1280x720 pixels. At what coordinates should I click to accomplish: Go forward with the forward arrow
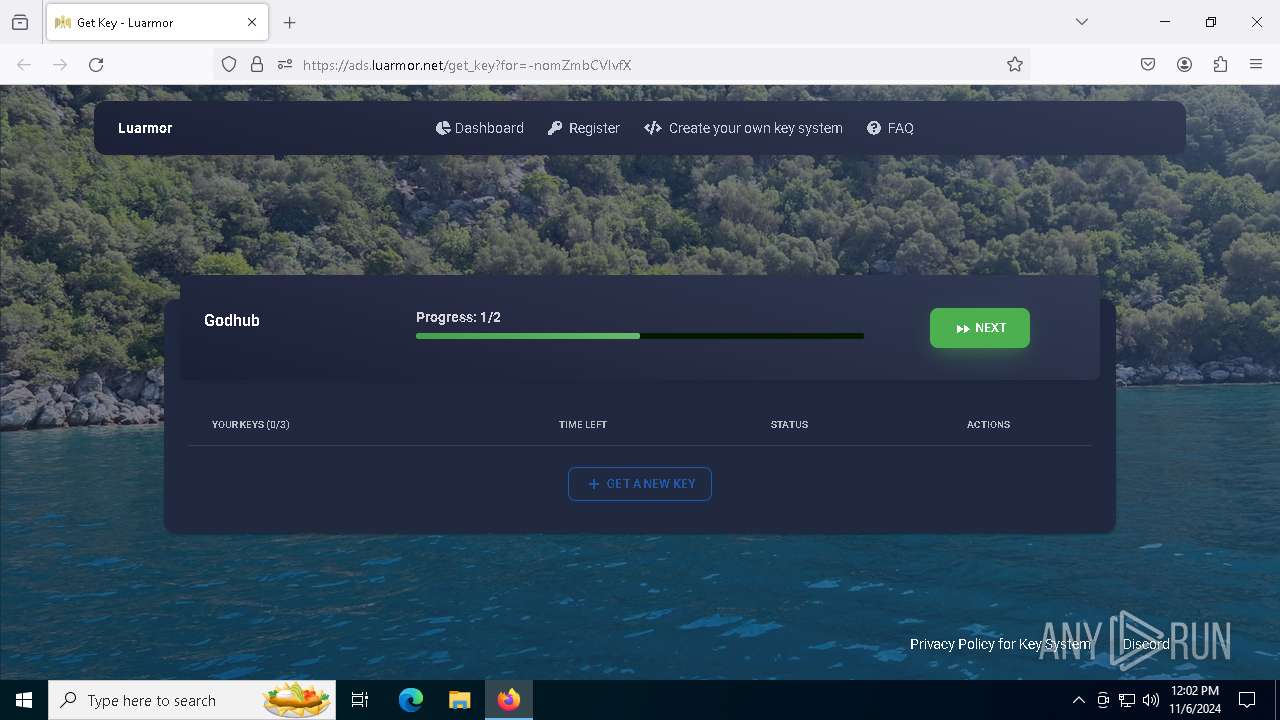(60, 65)
